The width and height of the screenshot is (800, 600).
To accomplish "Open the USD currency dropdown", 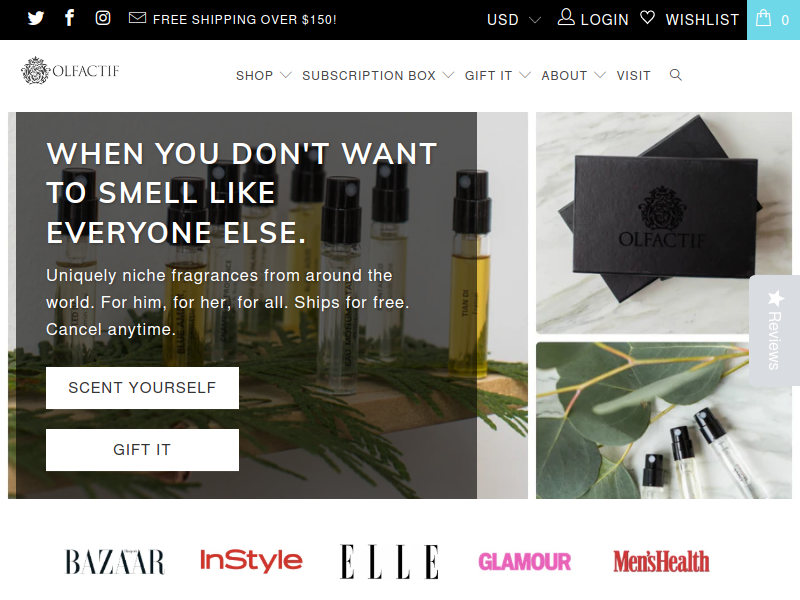I will click(x=513, y=19).
